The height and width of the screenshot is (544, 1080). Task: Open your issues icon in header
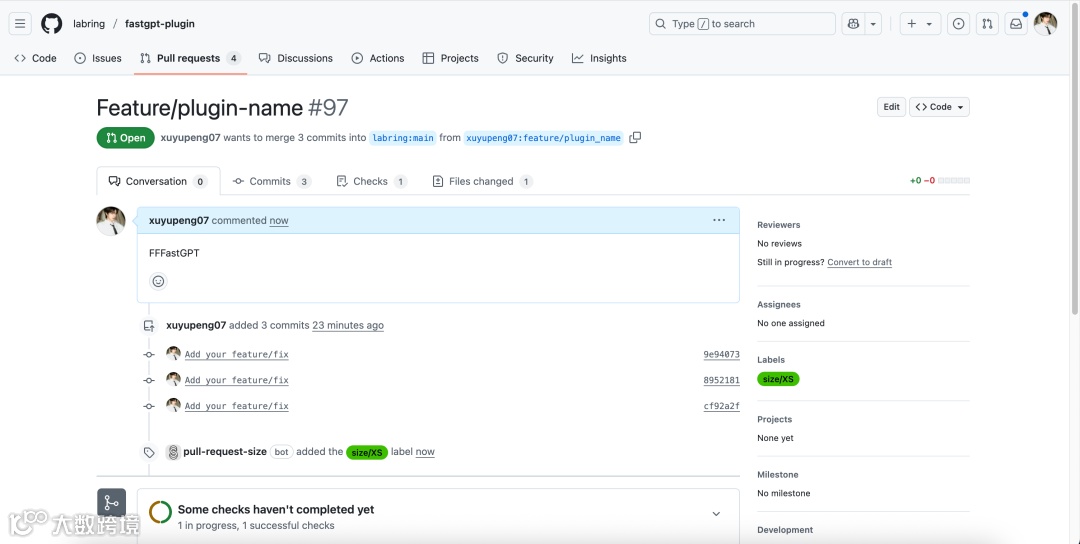(958, 23)
